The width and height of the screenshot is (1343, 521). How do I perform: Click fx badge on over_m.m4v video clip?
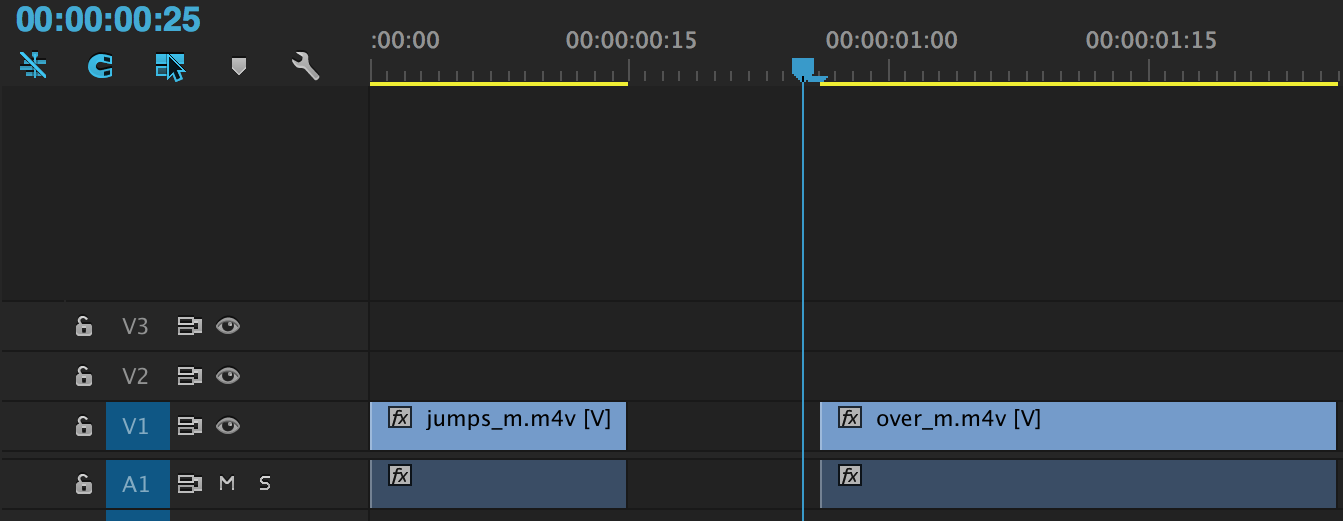tap(850, 418)
